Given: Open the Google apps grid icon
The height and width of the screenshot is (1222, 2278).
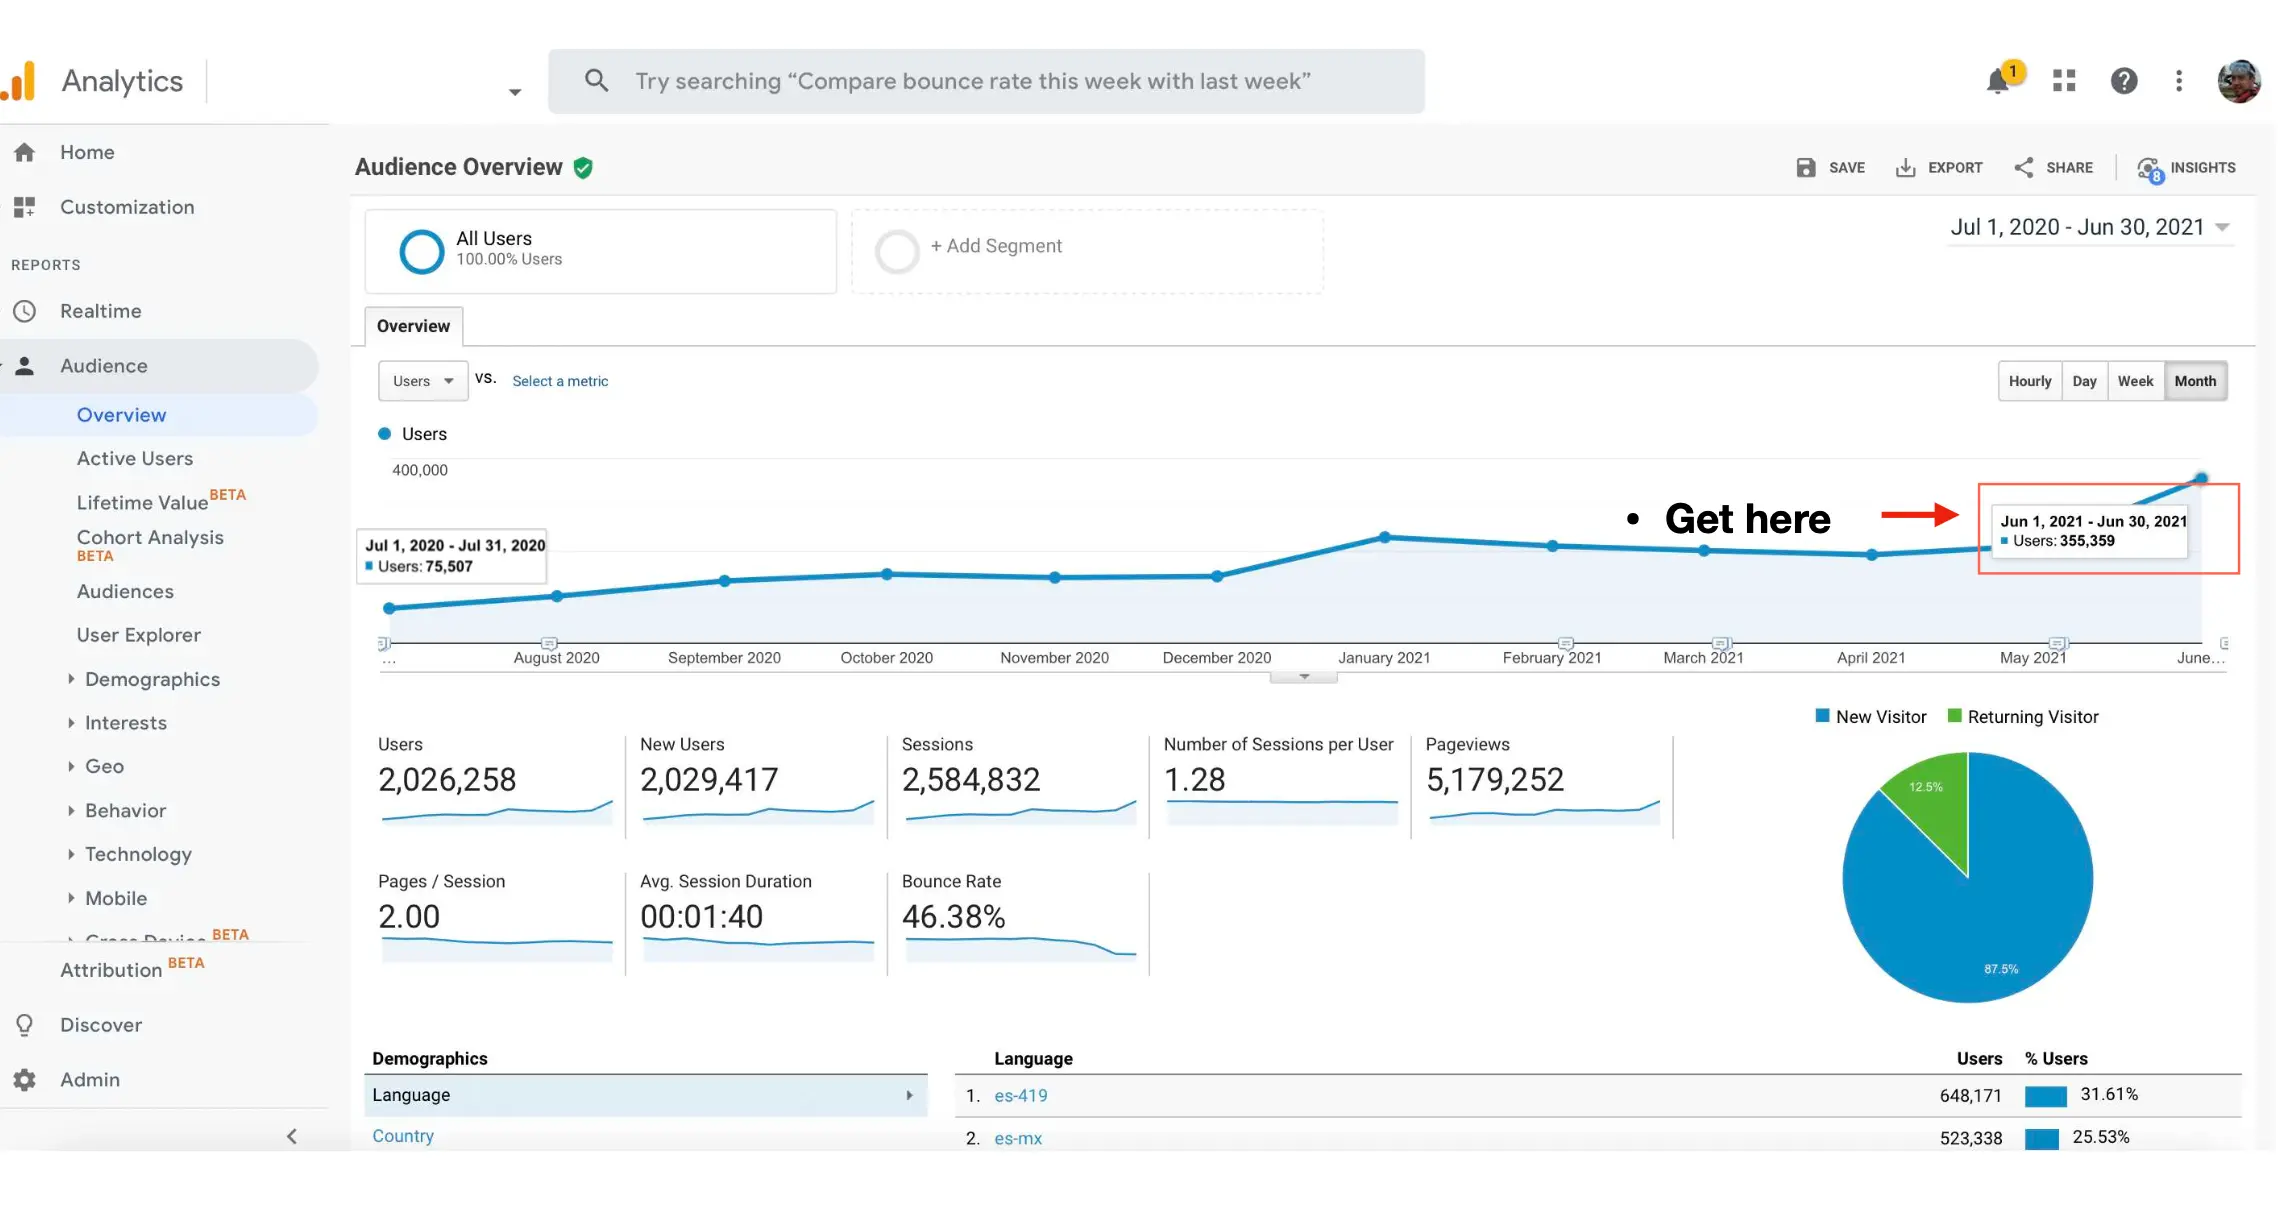Looking at the screenshot, I should coord(2064,81).
